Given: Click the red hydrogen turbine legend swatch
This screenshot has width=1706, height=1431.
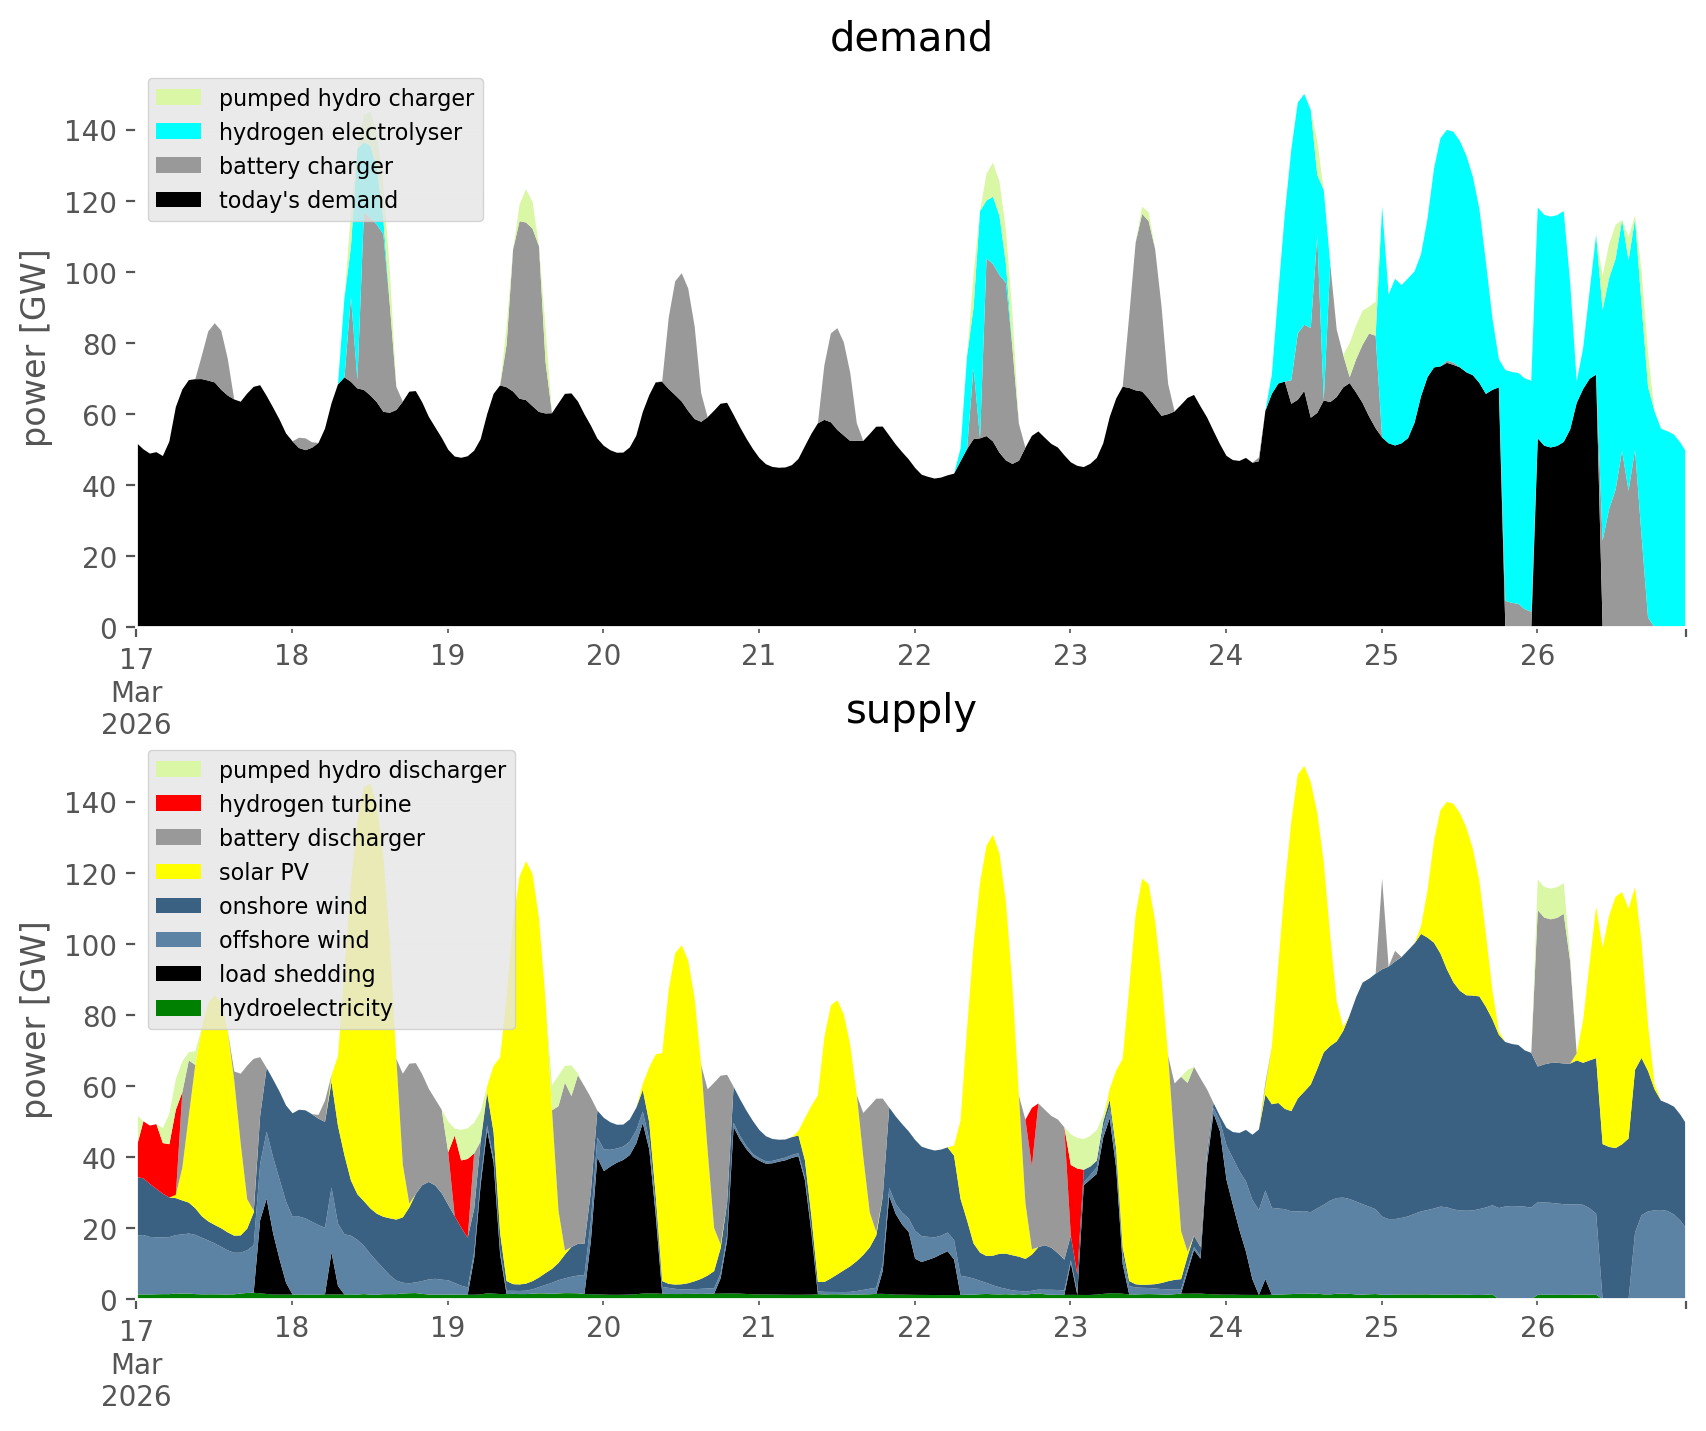Looking at the screenshot, I should point(179,804).
